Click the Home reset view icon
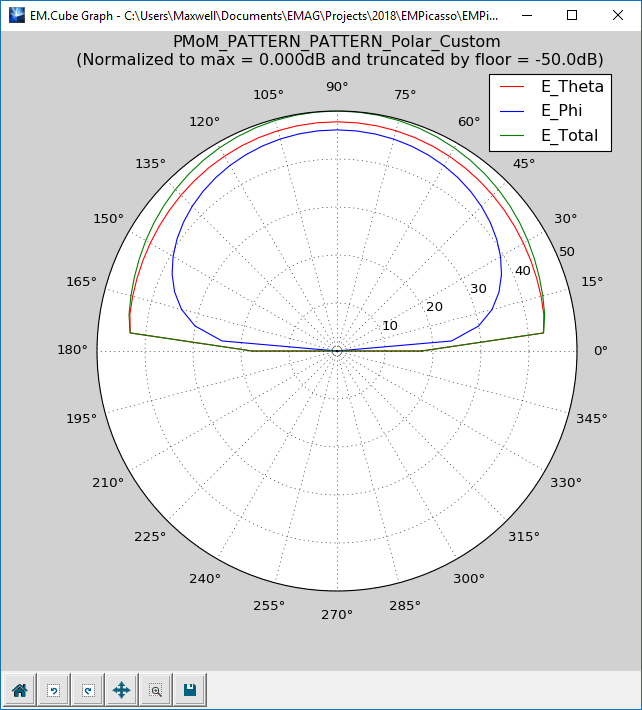 [19, 690]
